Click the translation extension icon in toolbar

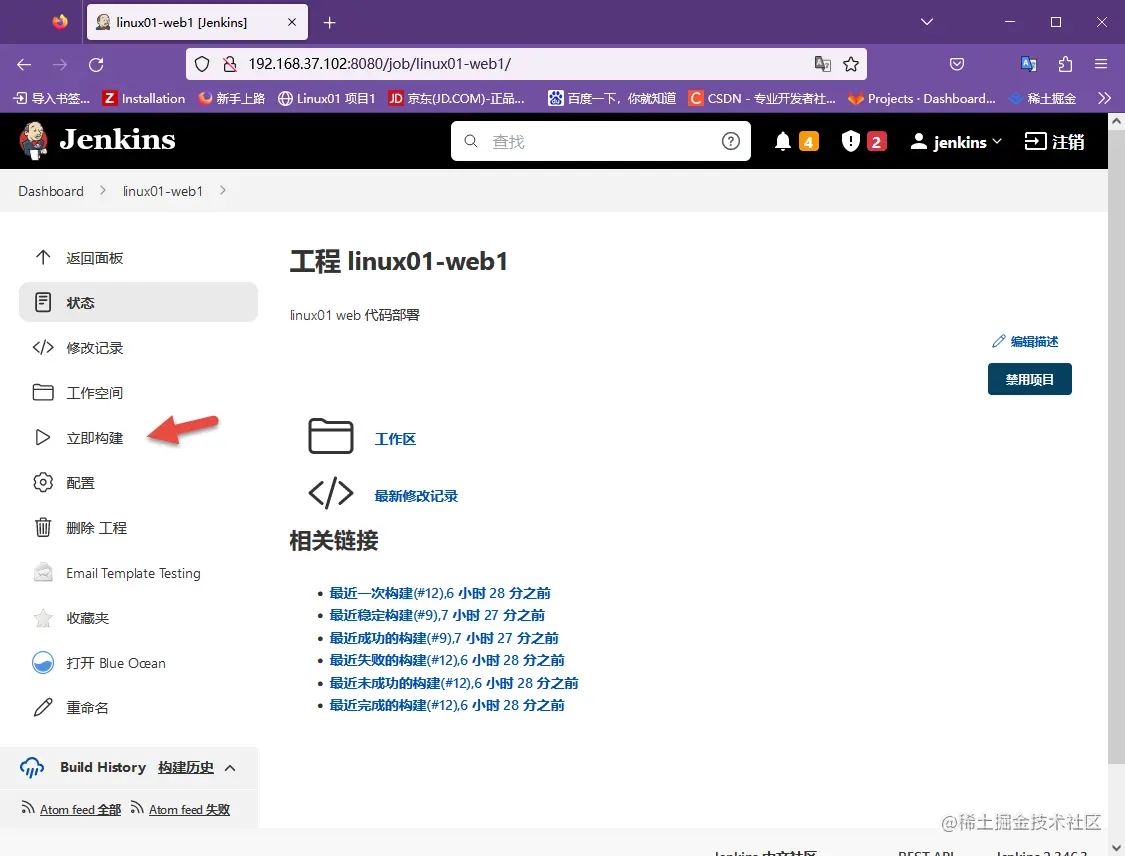coord(1029,64)
